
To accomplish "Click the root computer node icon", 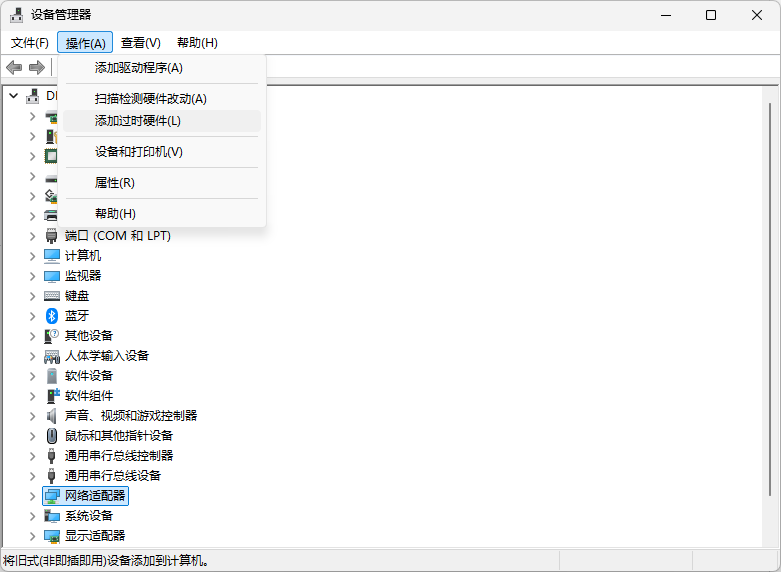I will 33,96.
